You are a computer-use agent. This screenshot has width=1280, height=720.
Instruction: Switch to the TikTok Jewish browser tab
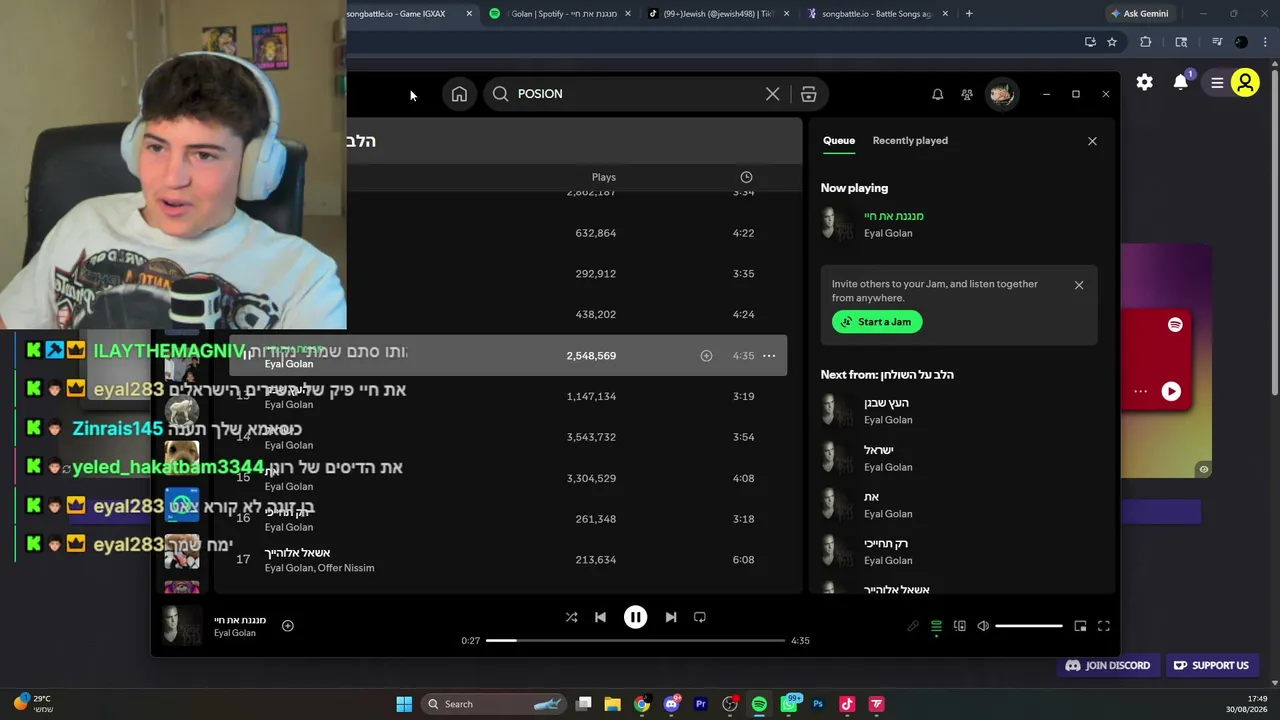point(717,14)
